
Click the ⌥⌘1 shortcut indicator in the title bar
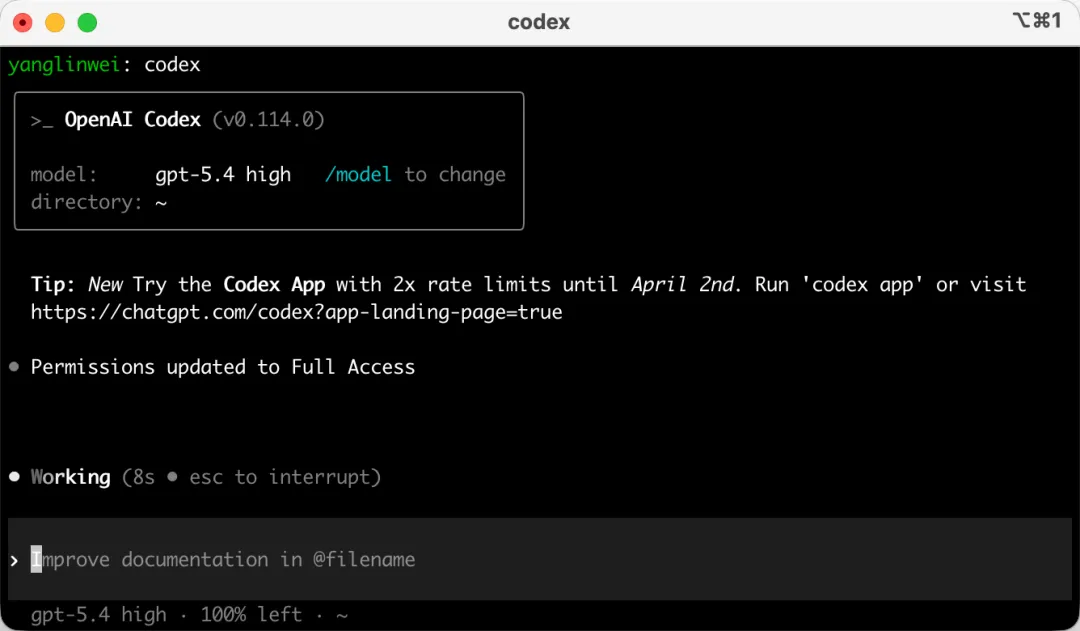pos(1036,21)
